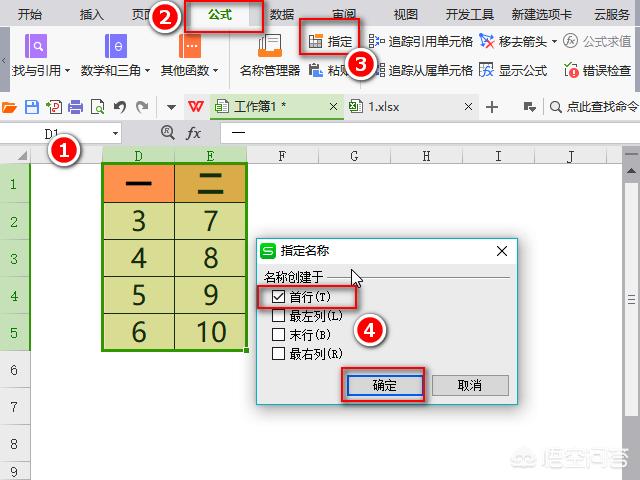
Task: Select row header 8
Action: point(15,444)
